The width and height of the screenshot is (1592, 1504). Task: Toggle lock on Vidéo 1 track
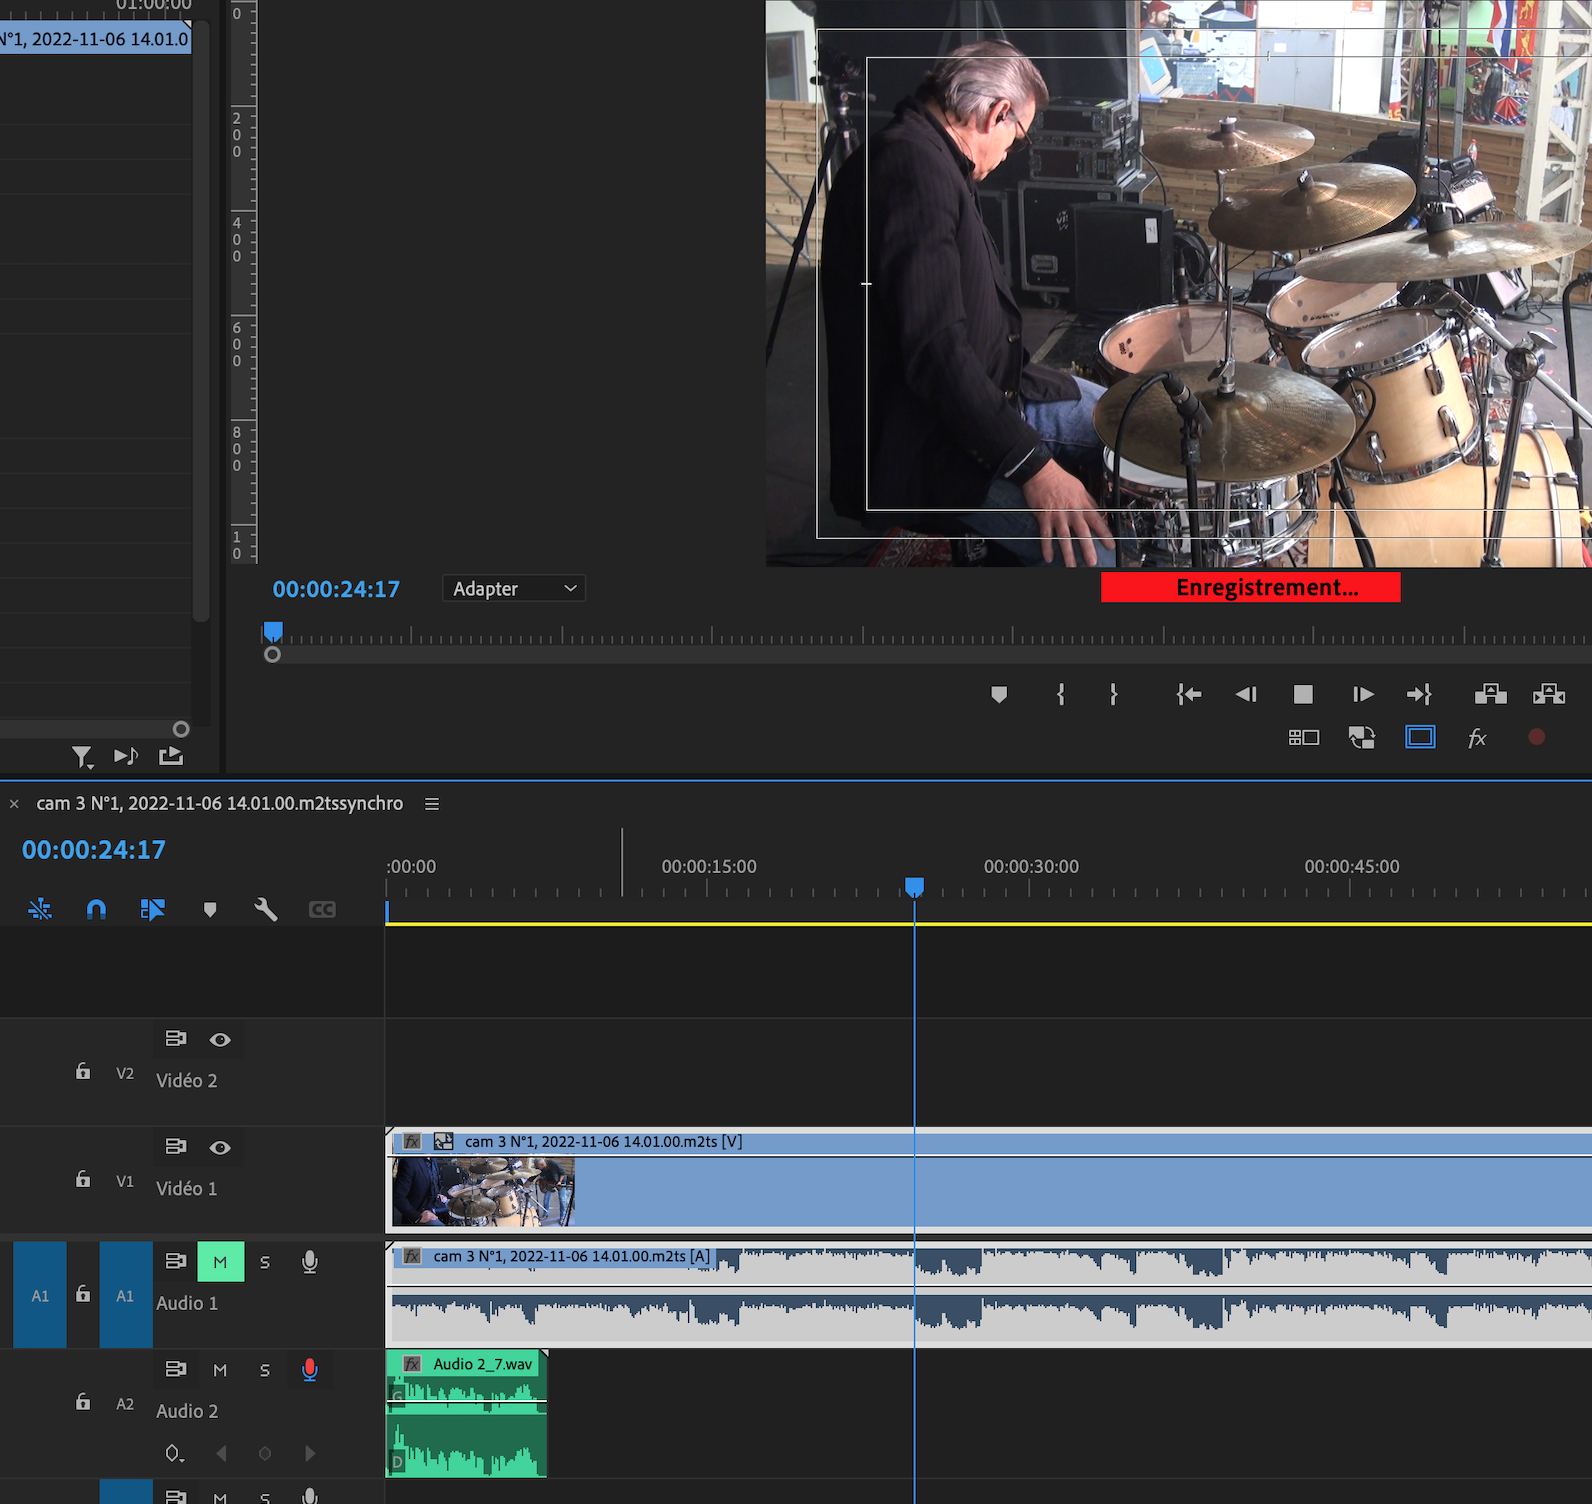pyautogui.click(x=83, y=1180)
